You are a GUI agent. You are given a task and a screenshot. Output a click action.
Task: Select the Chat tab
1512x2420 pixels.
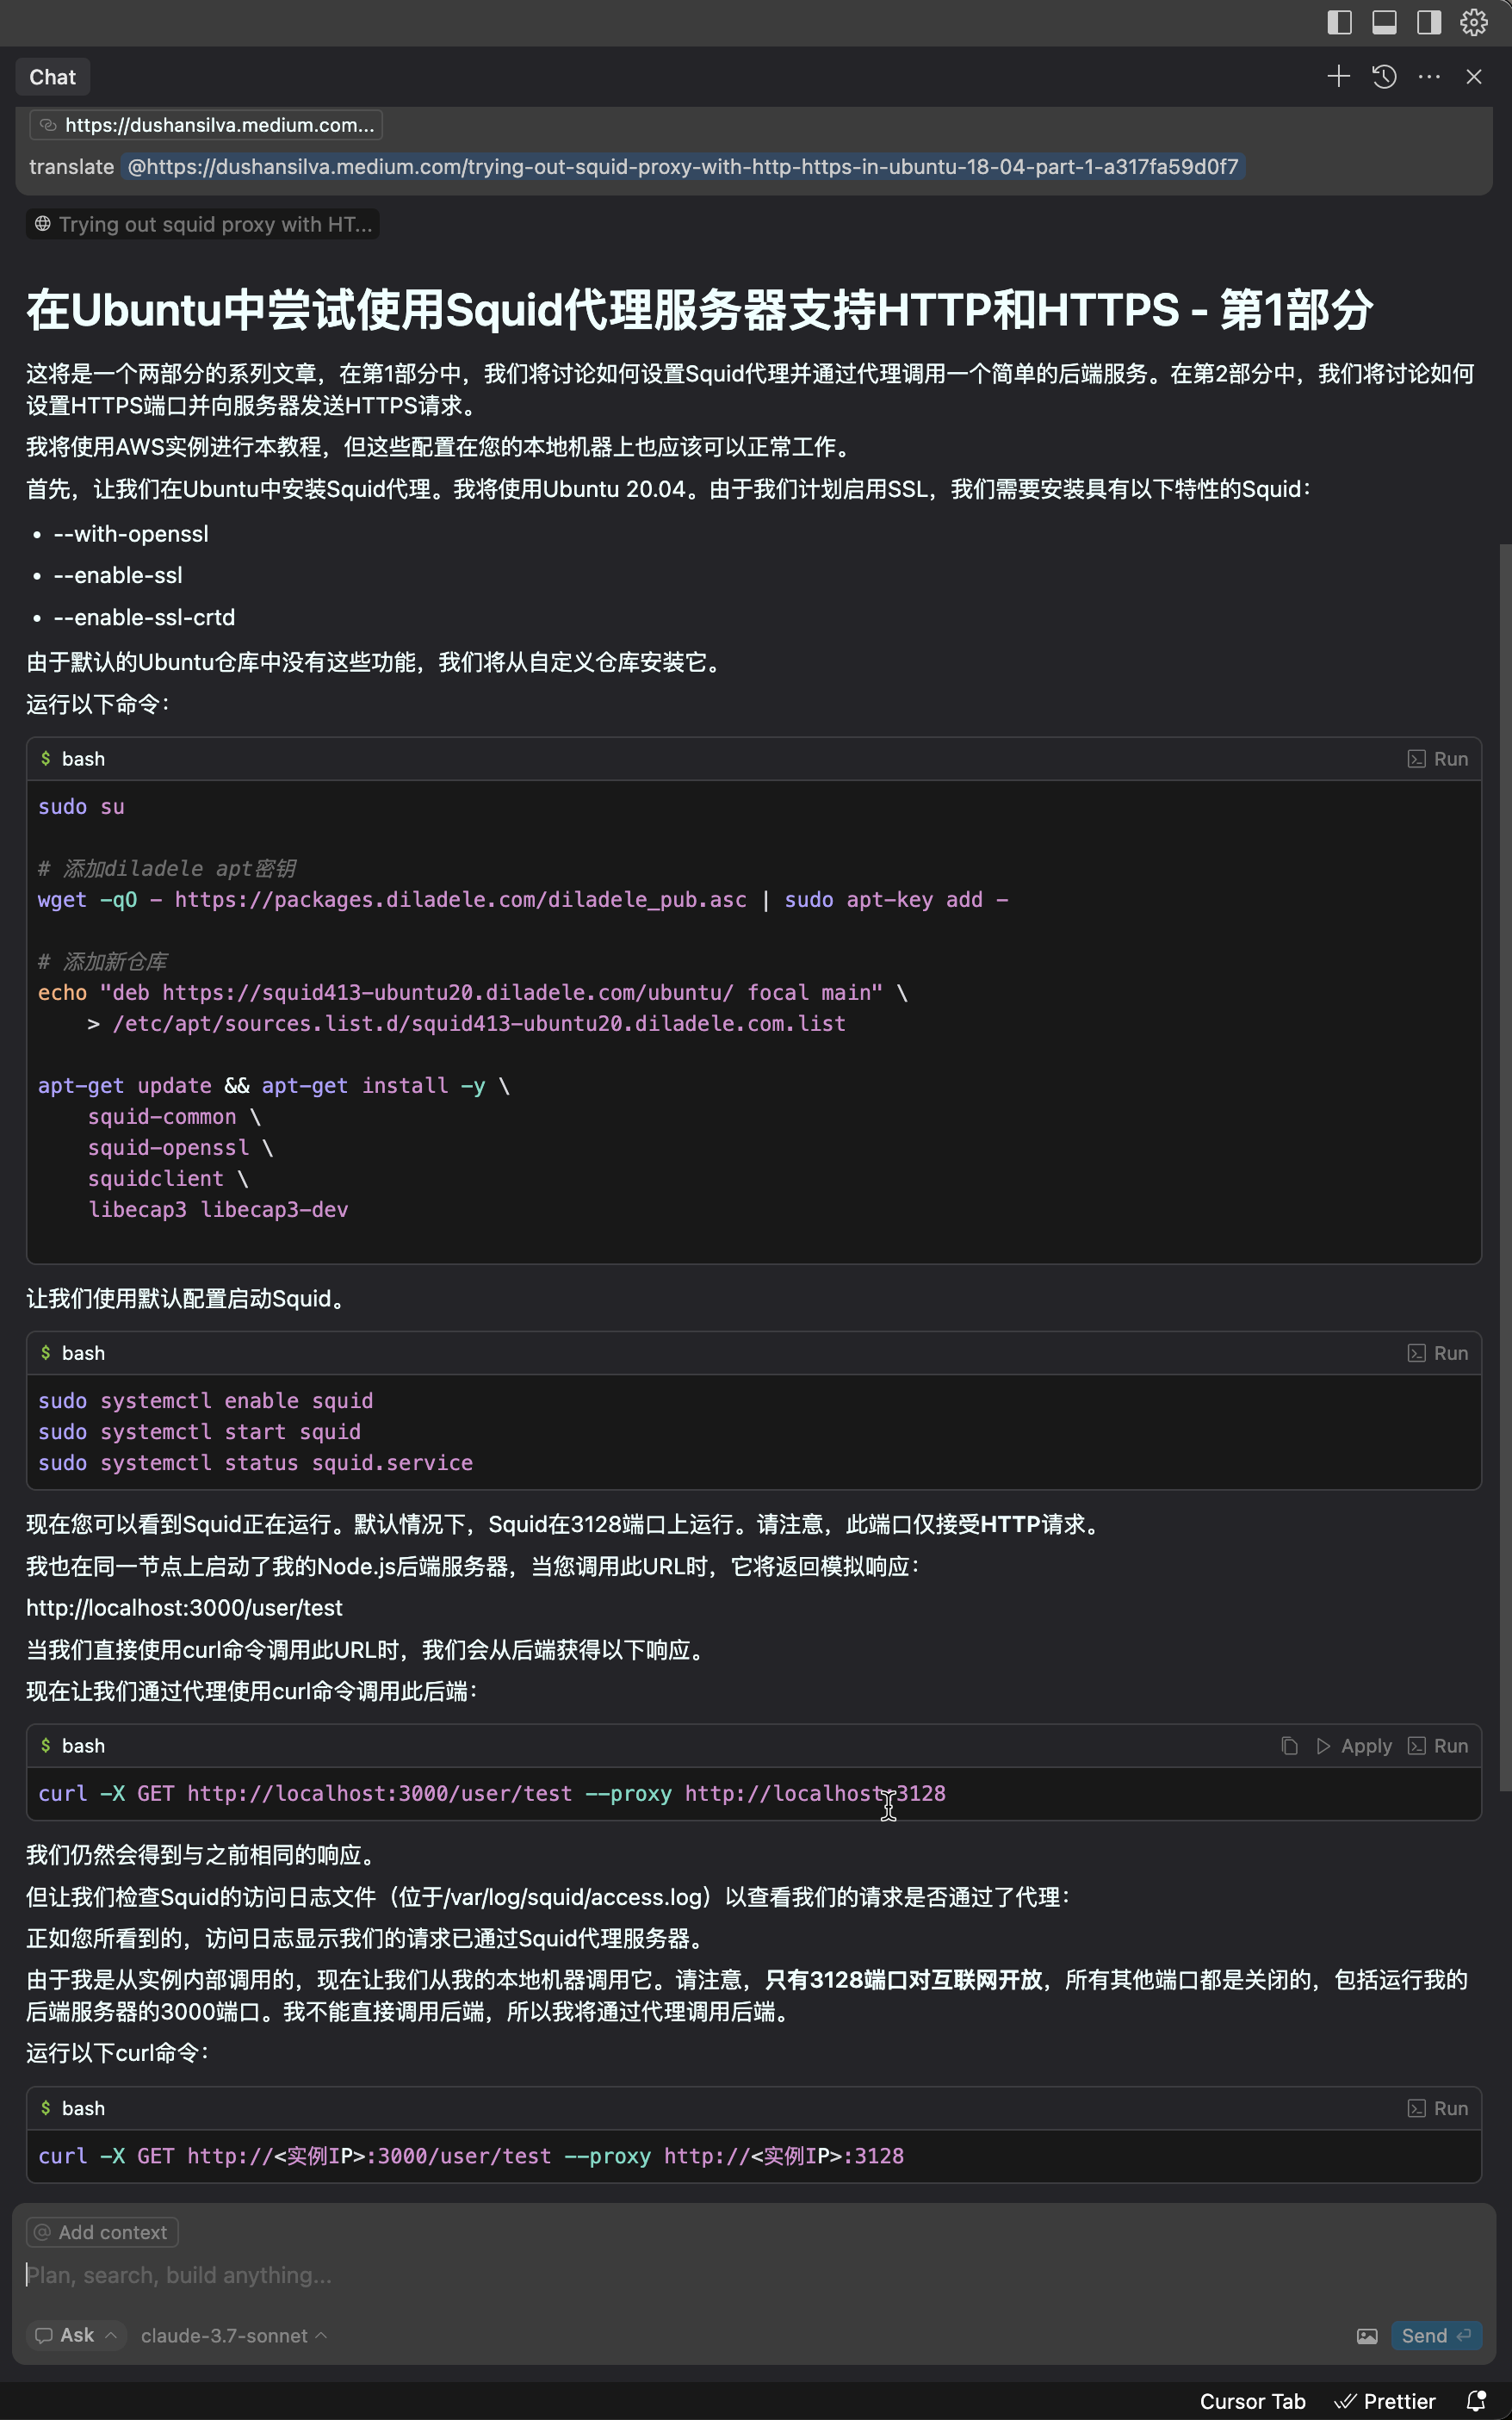tap(52, 77)
